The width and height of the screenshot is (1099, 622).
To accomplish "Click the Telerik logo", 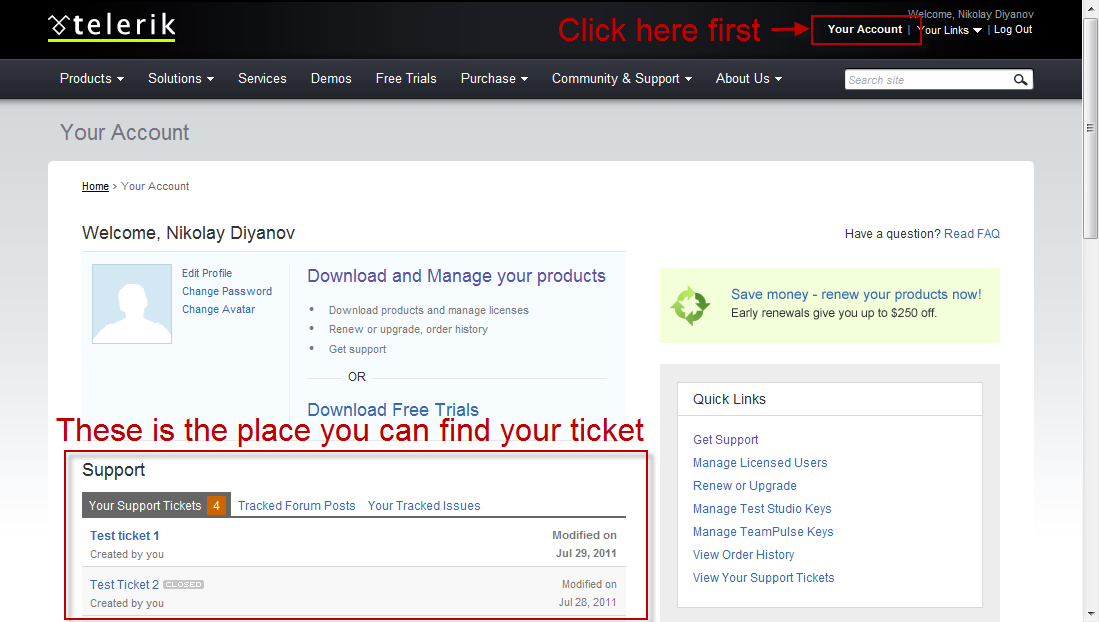I will pyautogui.click(x=111, y=27).
